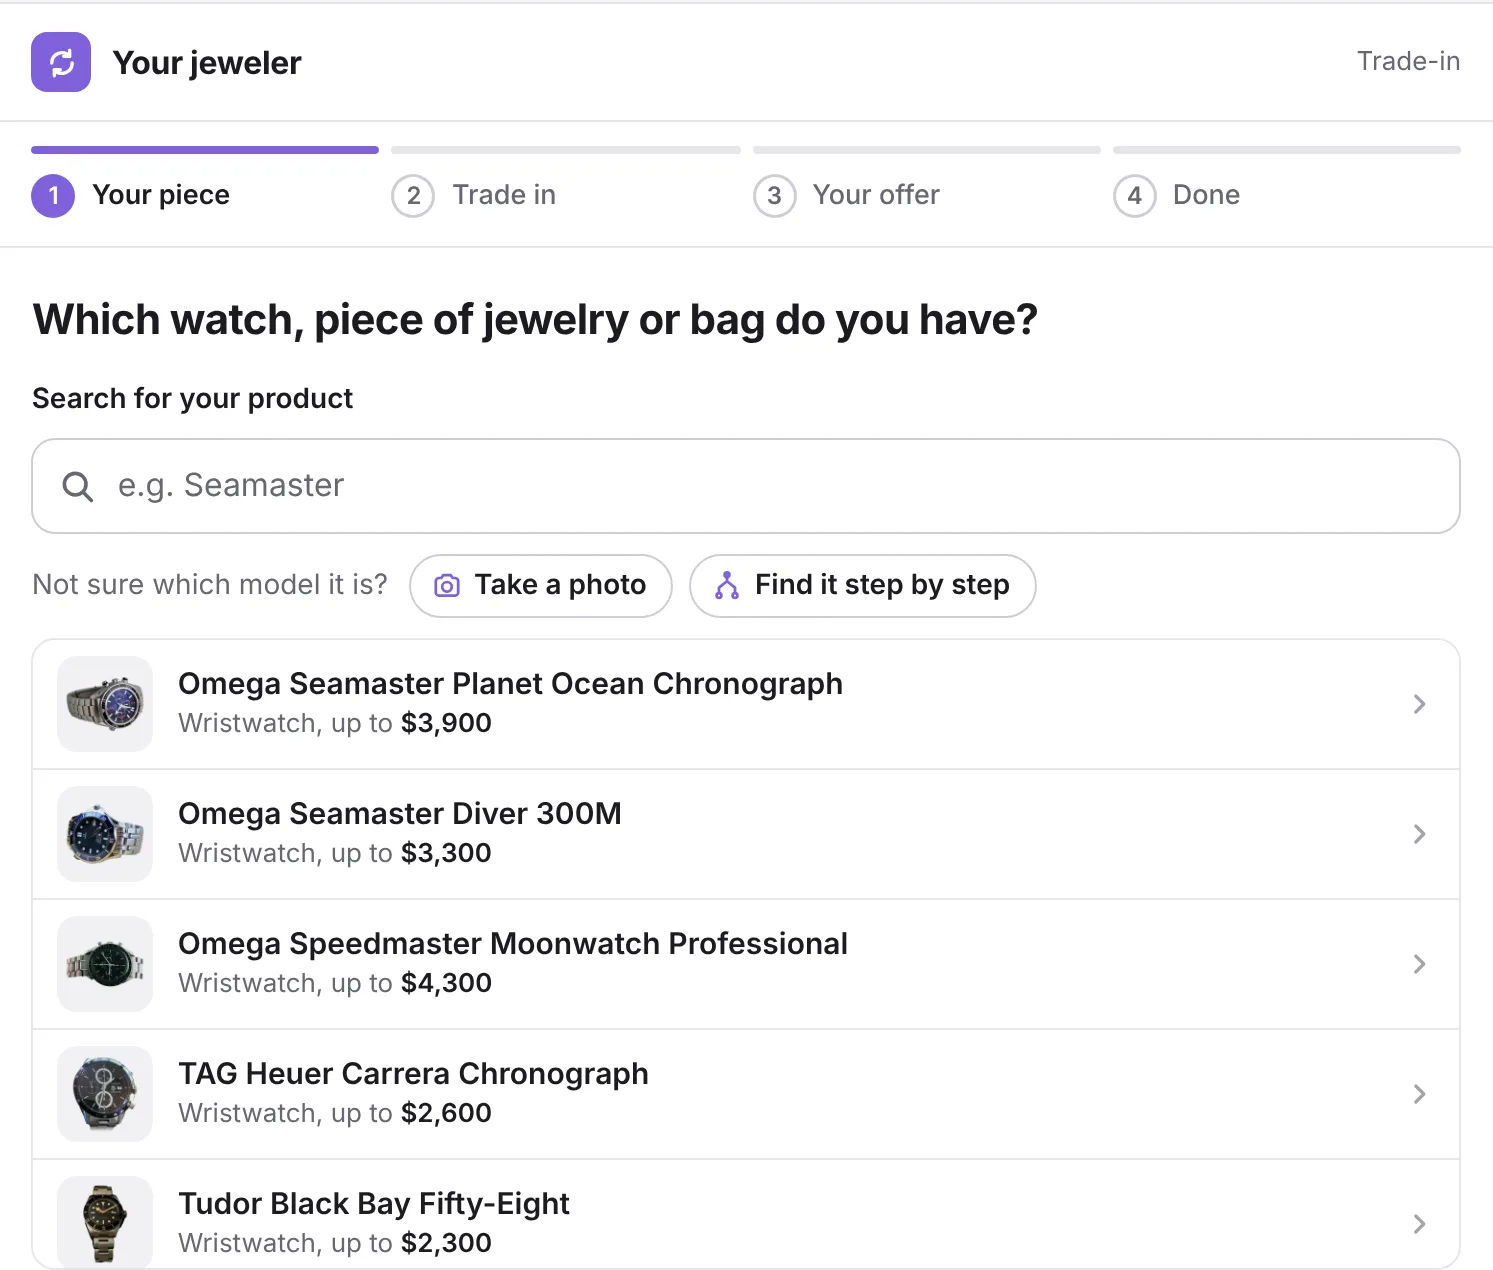Select Omega Seamaster Diver 300M title
This screenshot has width=1493, height=1270.
[x=400, y=814]
